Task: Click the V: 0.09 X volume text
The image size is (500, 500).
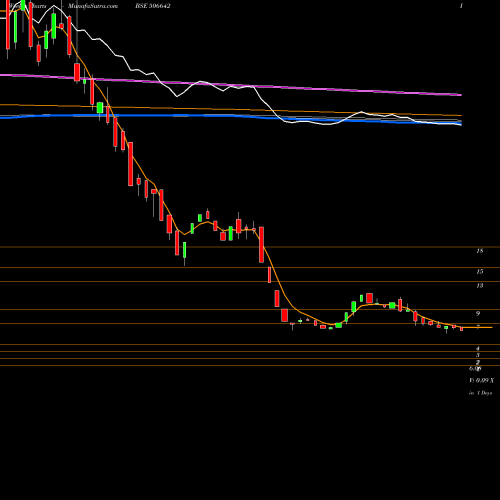Action: point(481,380)
